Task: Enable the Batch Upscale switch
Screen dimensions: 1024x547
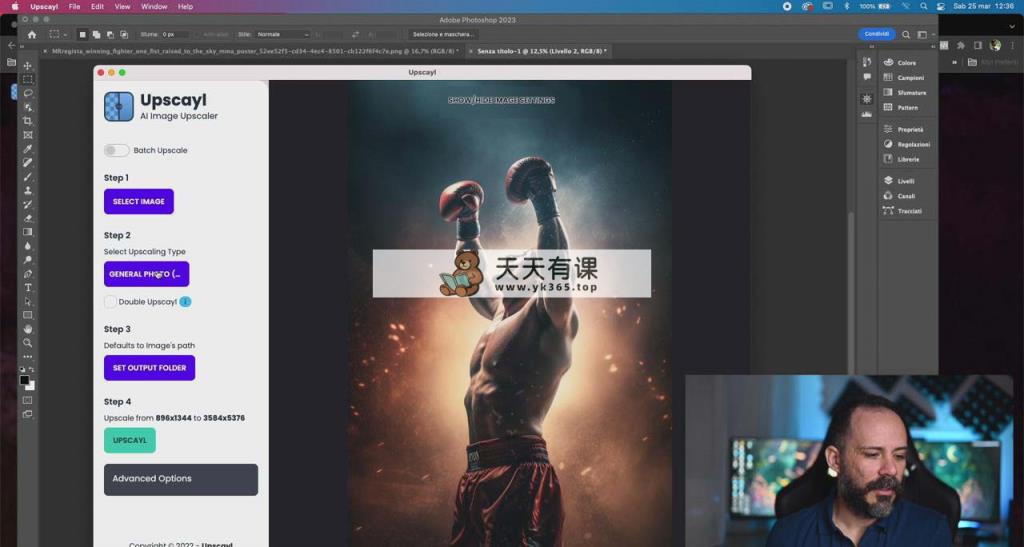Action: click(116, 150)
